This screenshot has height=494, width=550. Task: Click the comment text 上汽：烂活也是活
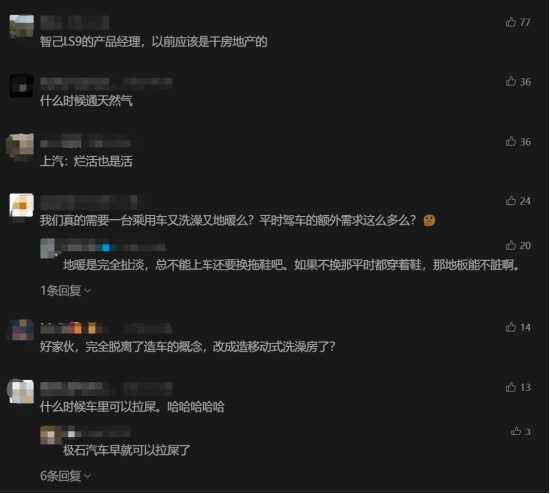pos(86,161)
